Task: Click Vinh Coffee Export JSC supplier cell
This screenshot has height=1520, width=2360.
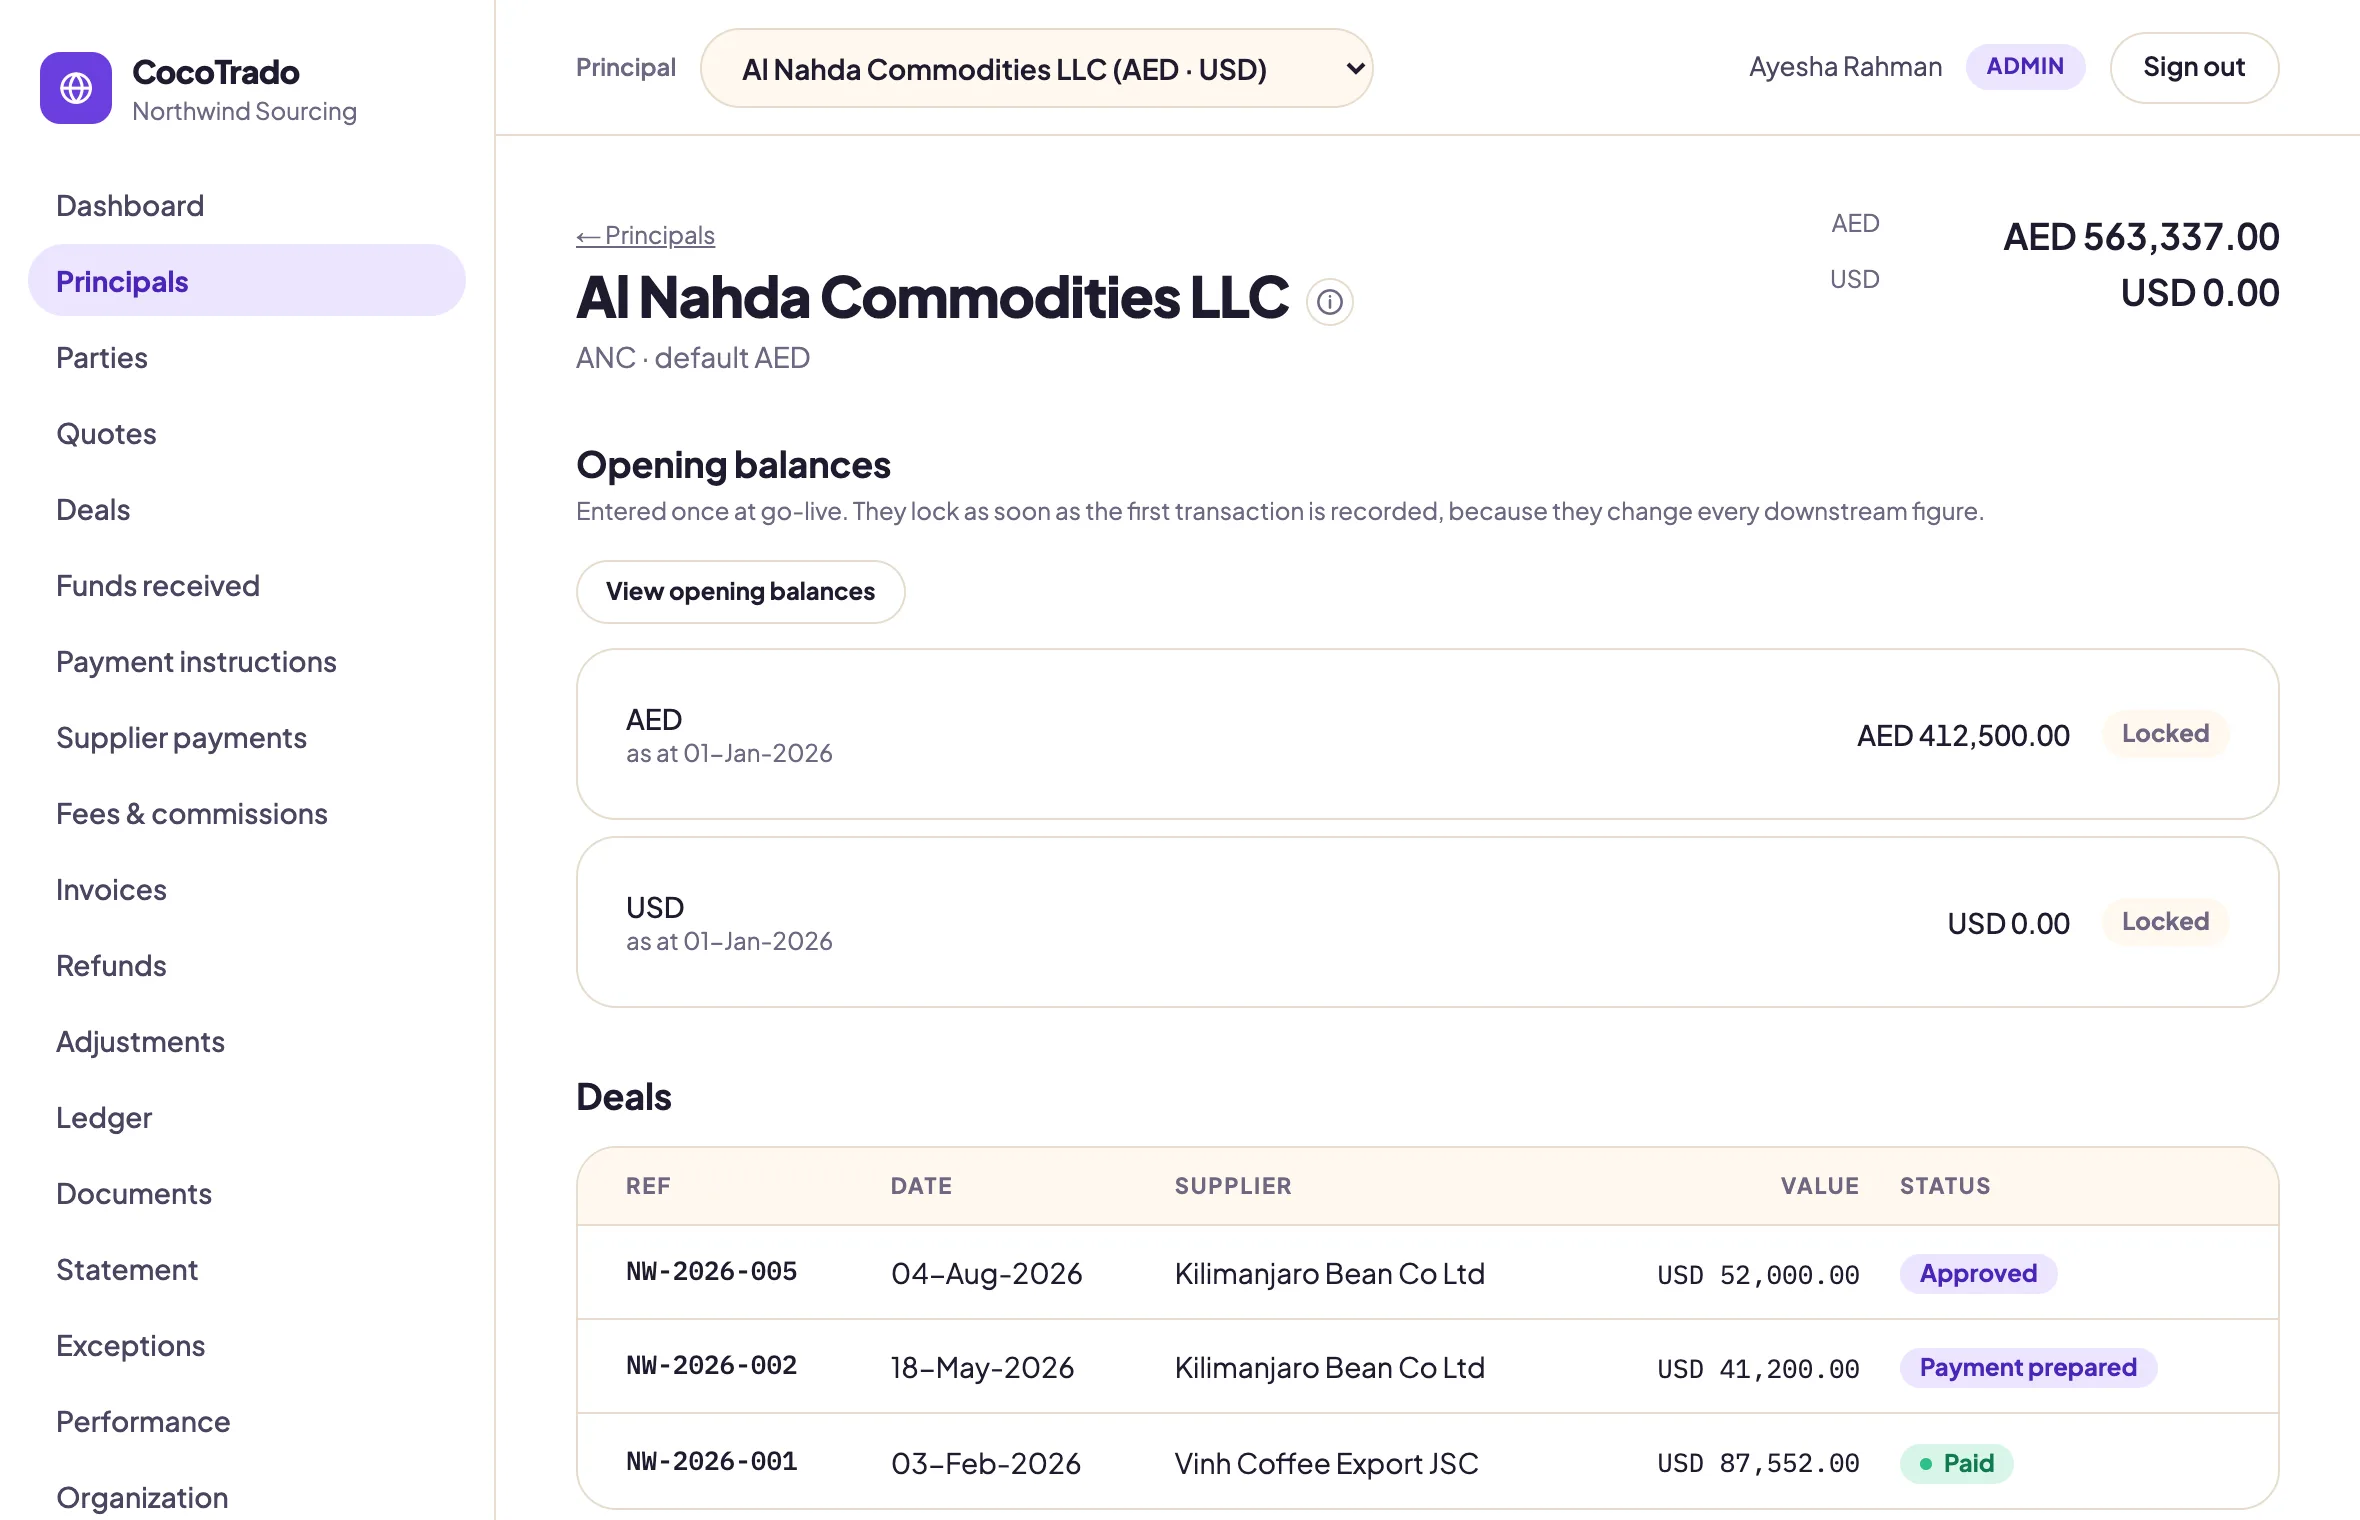Action: point(1326,1463)
